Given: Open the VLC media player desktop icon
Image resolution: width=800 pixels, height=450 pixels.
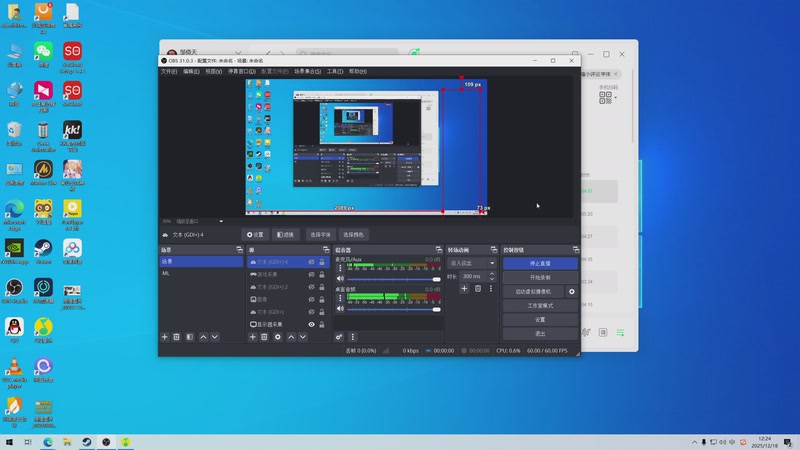Looking at the screenshot, I should 14,372.
